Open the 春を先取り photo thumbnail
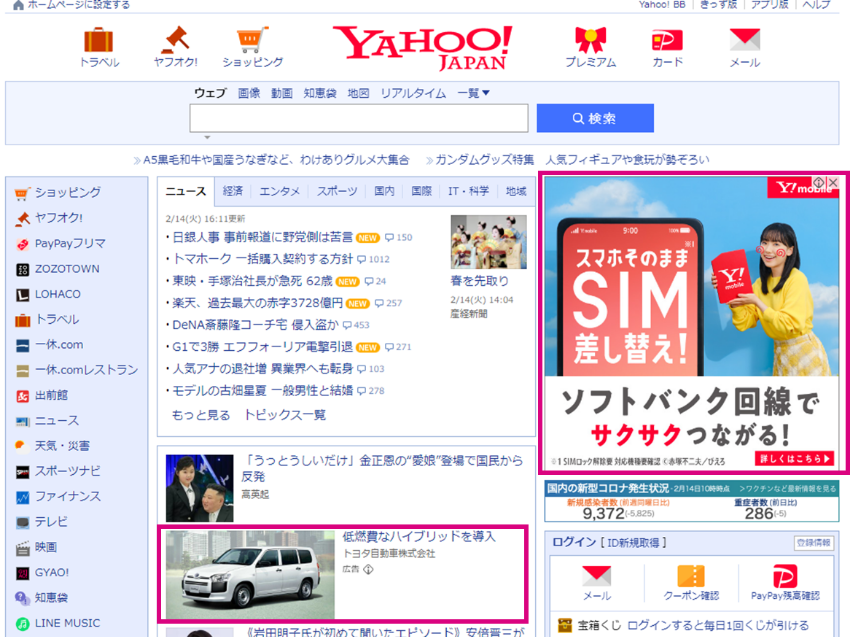 488,242
